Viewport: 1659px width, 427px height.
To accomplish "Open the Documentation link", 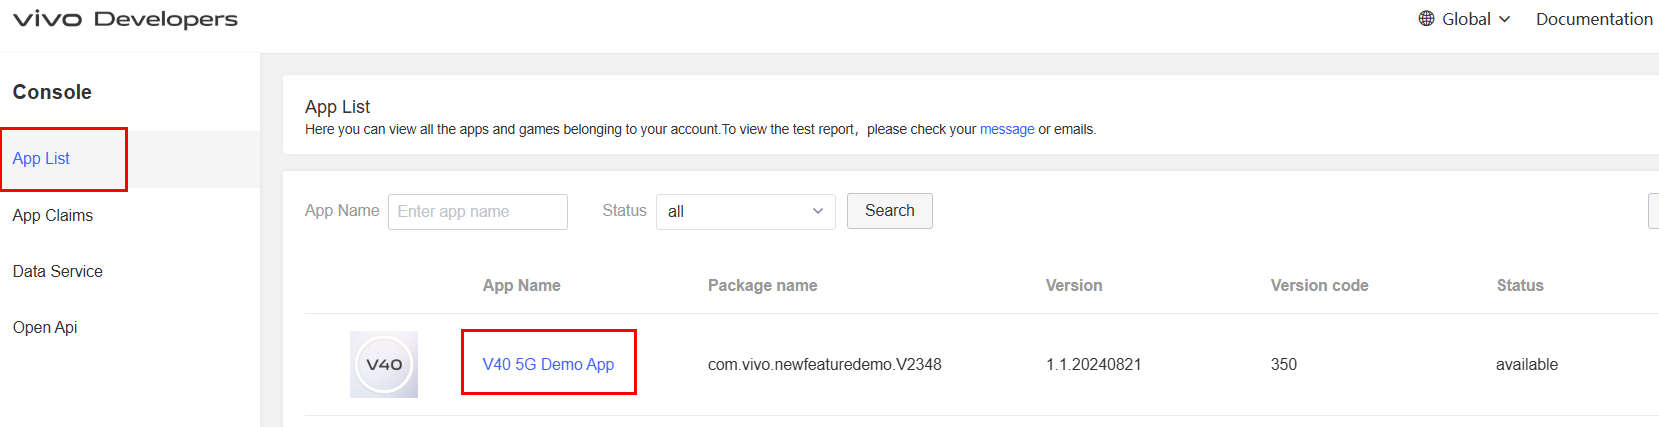I will (x=1594, y=19).
